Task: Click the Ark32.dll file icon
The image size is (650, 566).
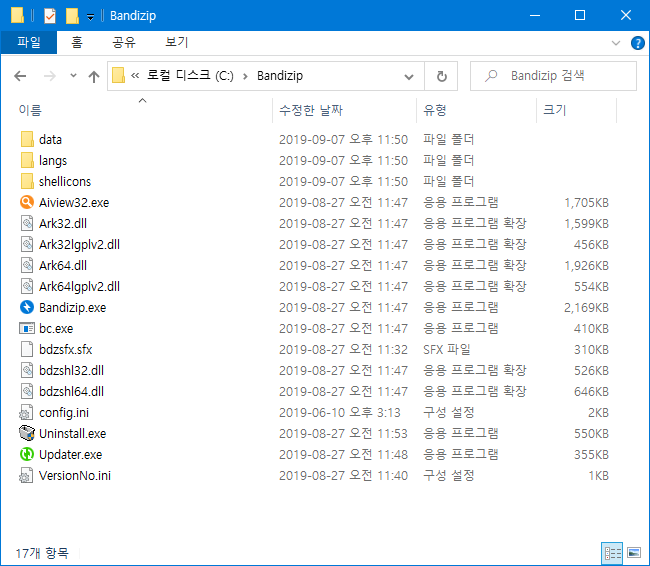Action: 27,223
